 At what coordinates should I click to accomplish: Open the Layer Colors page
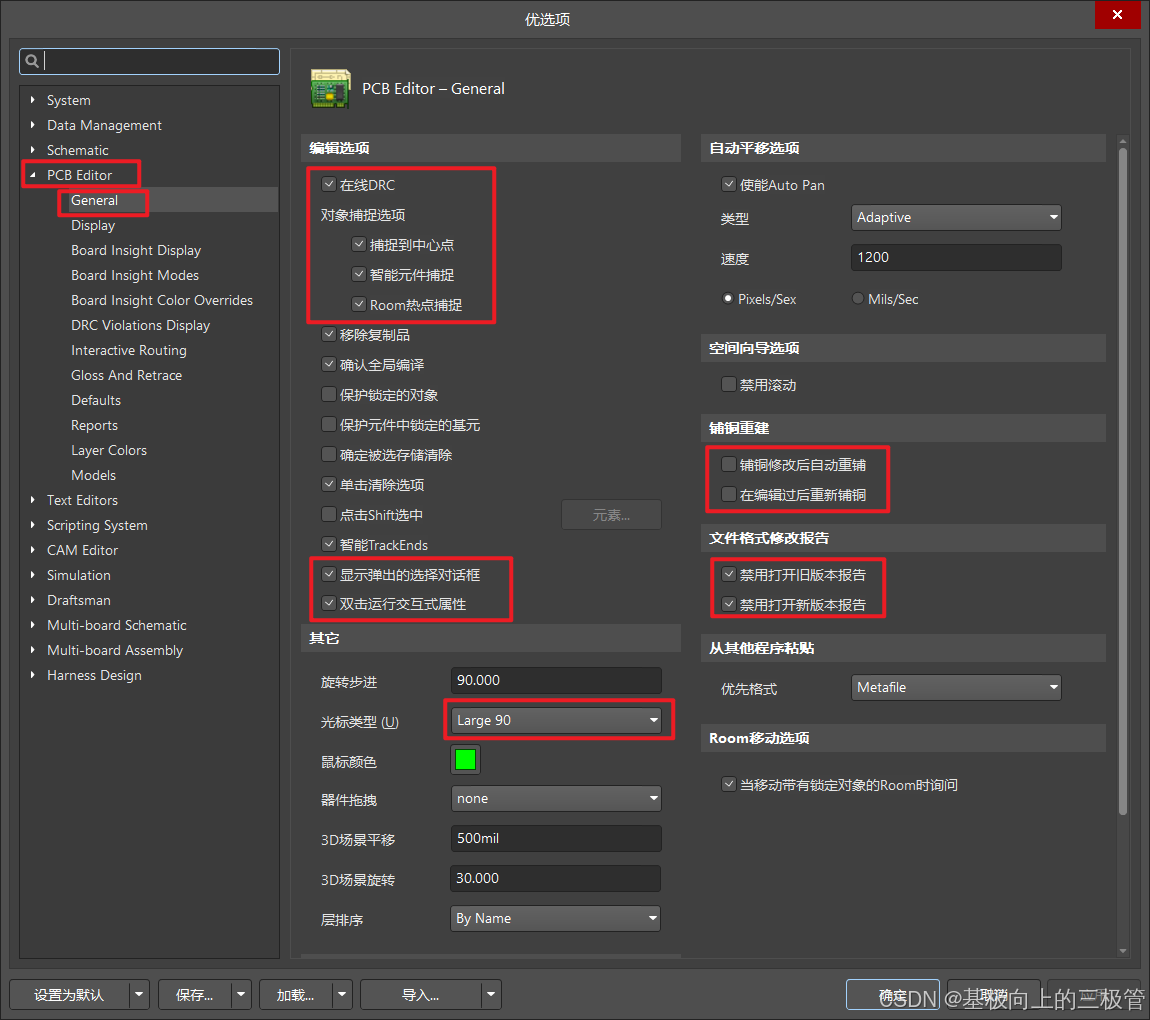tap(109, 450)
